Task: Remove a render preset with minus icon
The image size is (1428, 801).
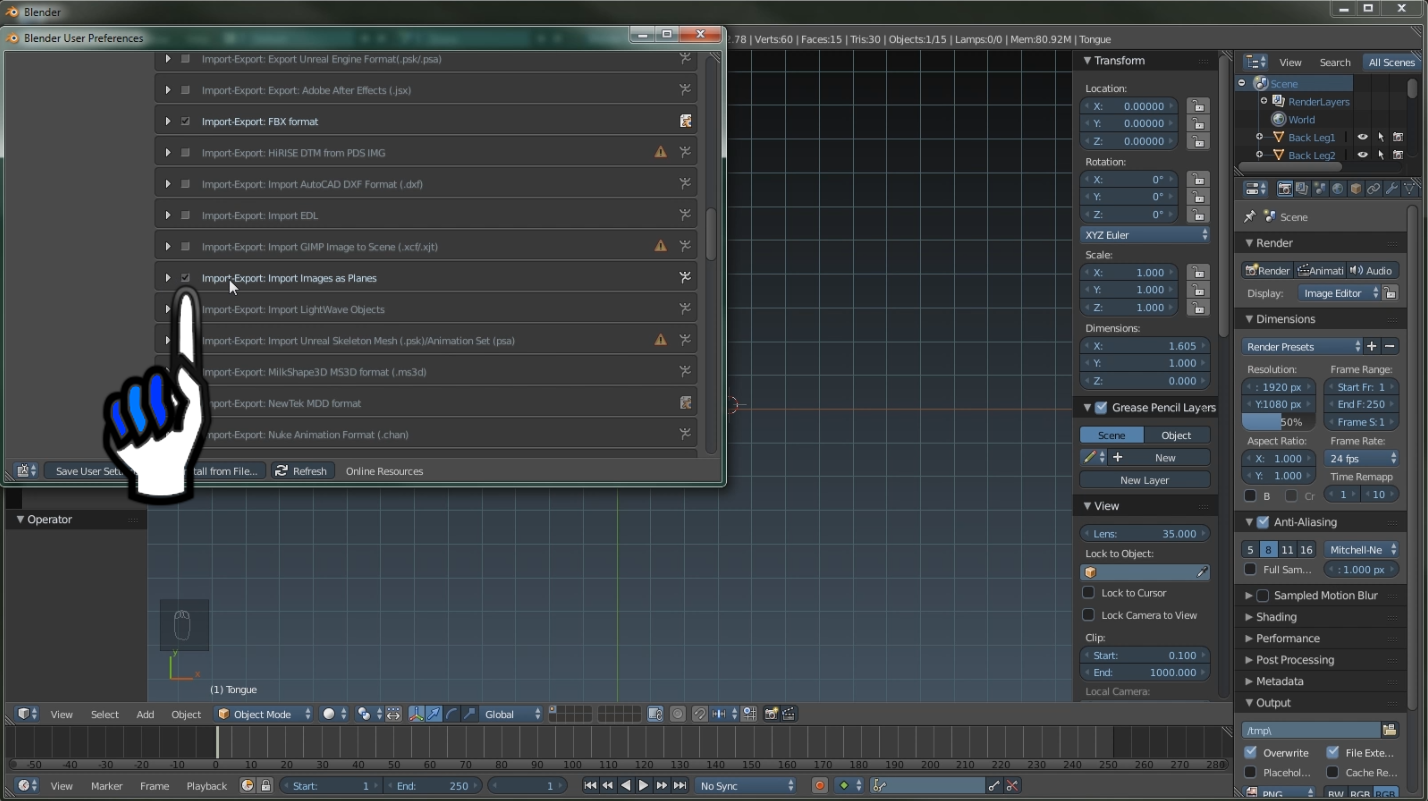Action: pyautogui.click(x=1389, y=346)
